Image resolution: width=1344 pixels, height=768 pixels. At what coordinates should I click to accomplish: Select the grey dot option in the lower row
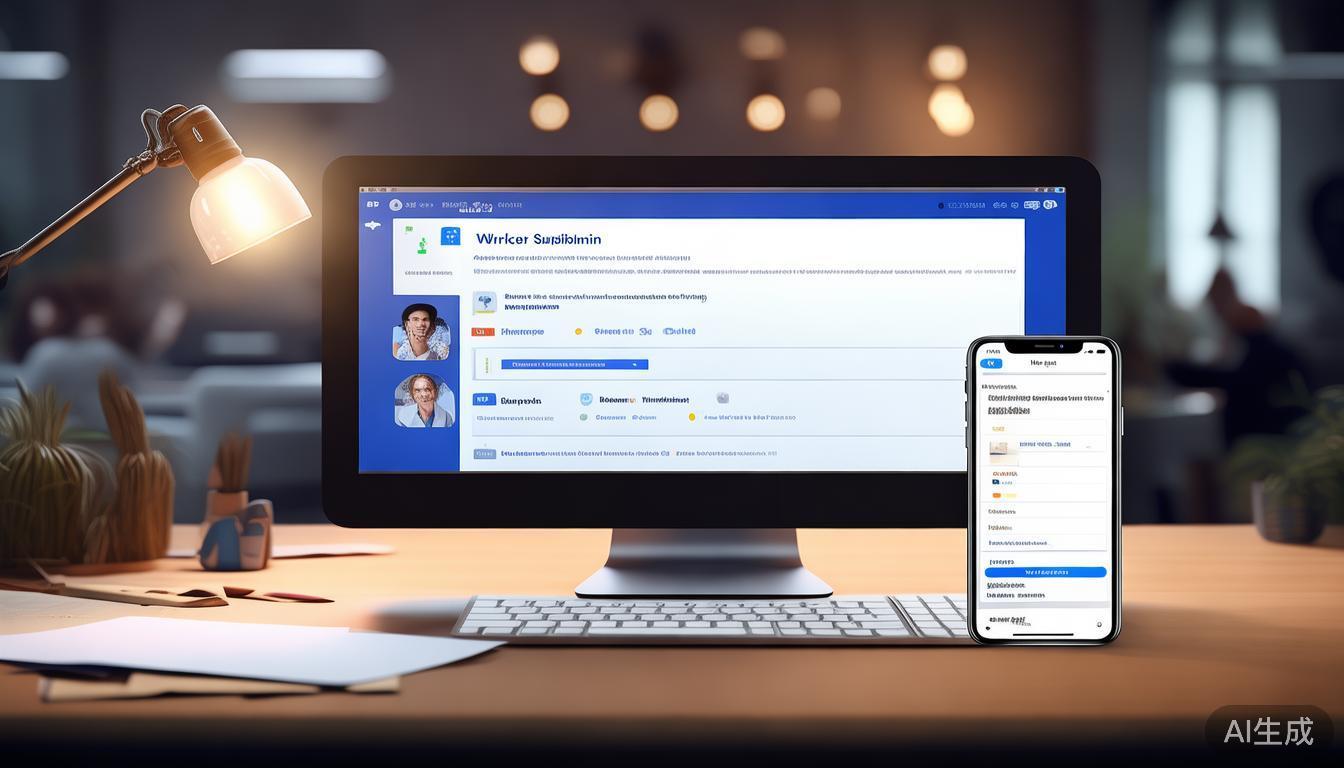point(584,417)
